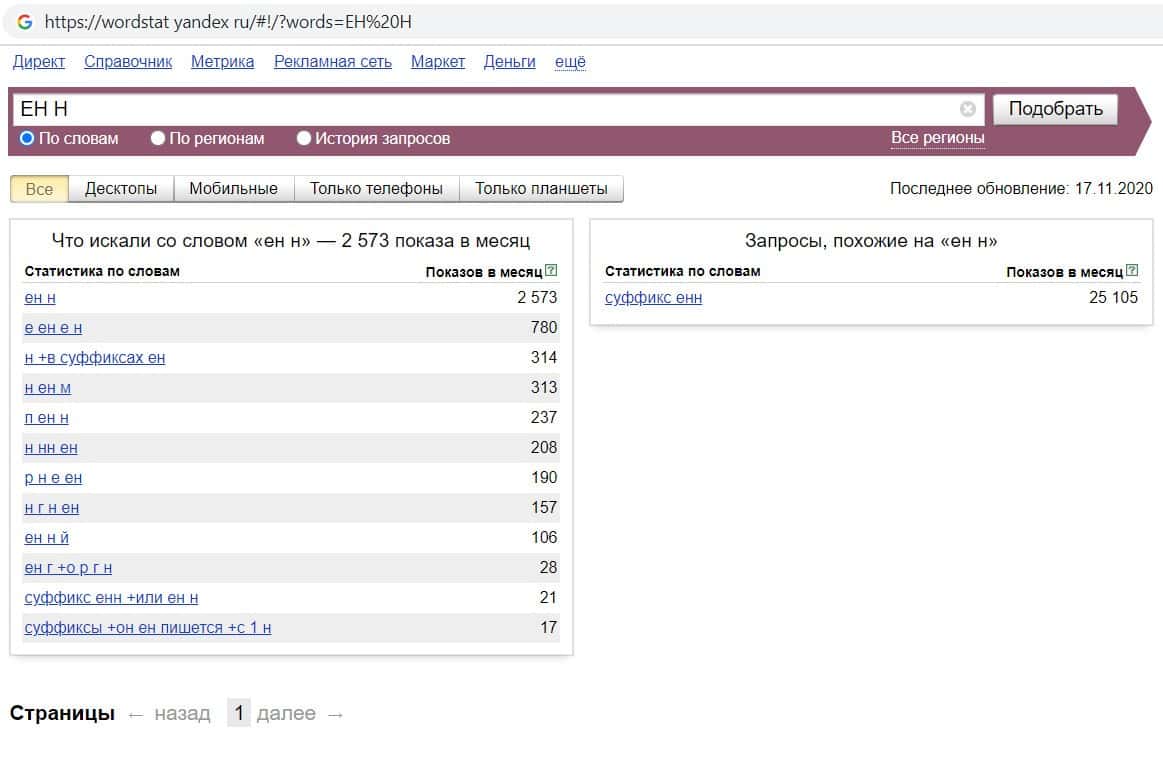
Task: Switch to the 'Десктопы' tab
Action: [x=121, y=188]
